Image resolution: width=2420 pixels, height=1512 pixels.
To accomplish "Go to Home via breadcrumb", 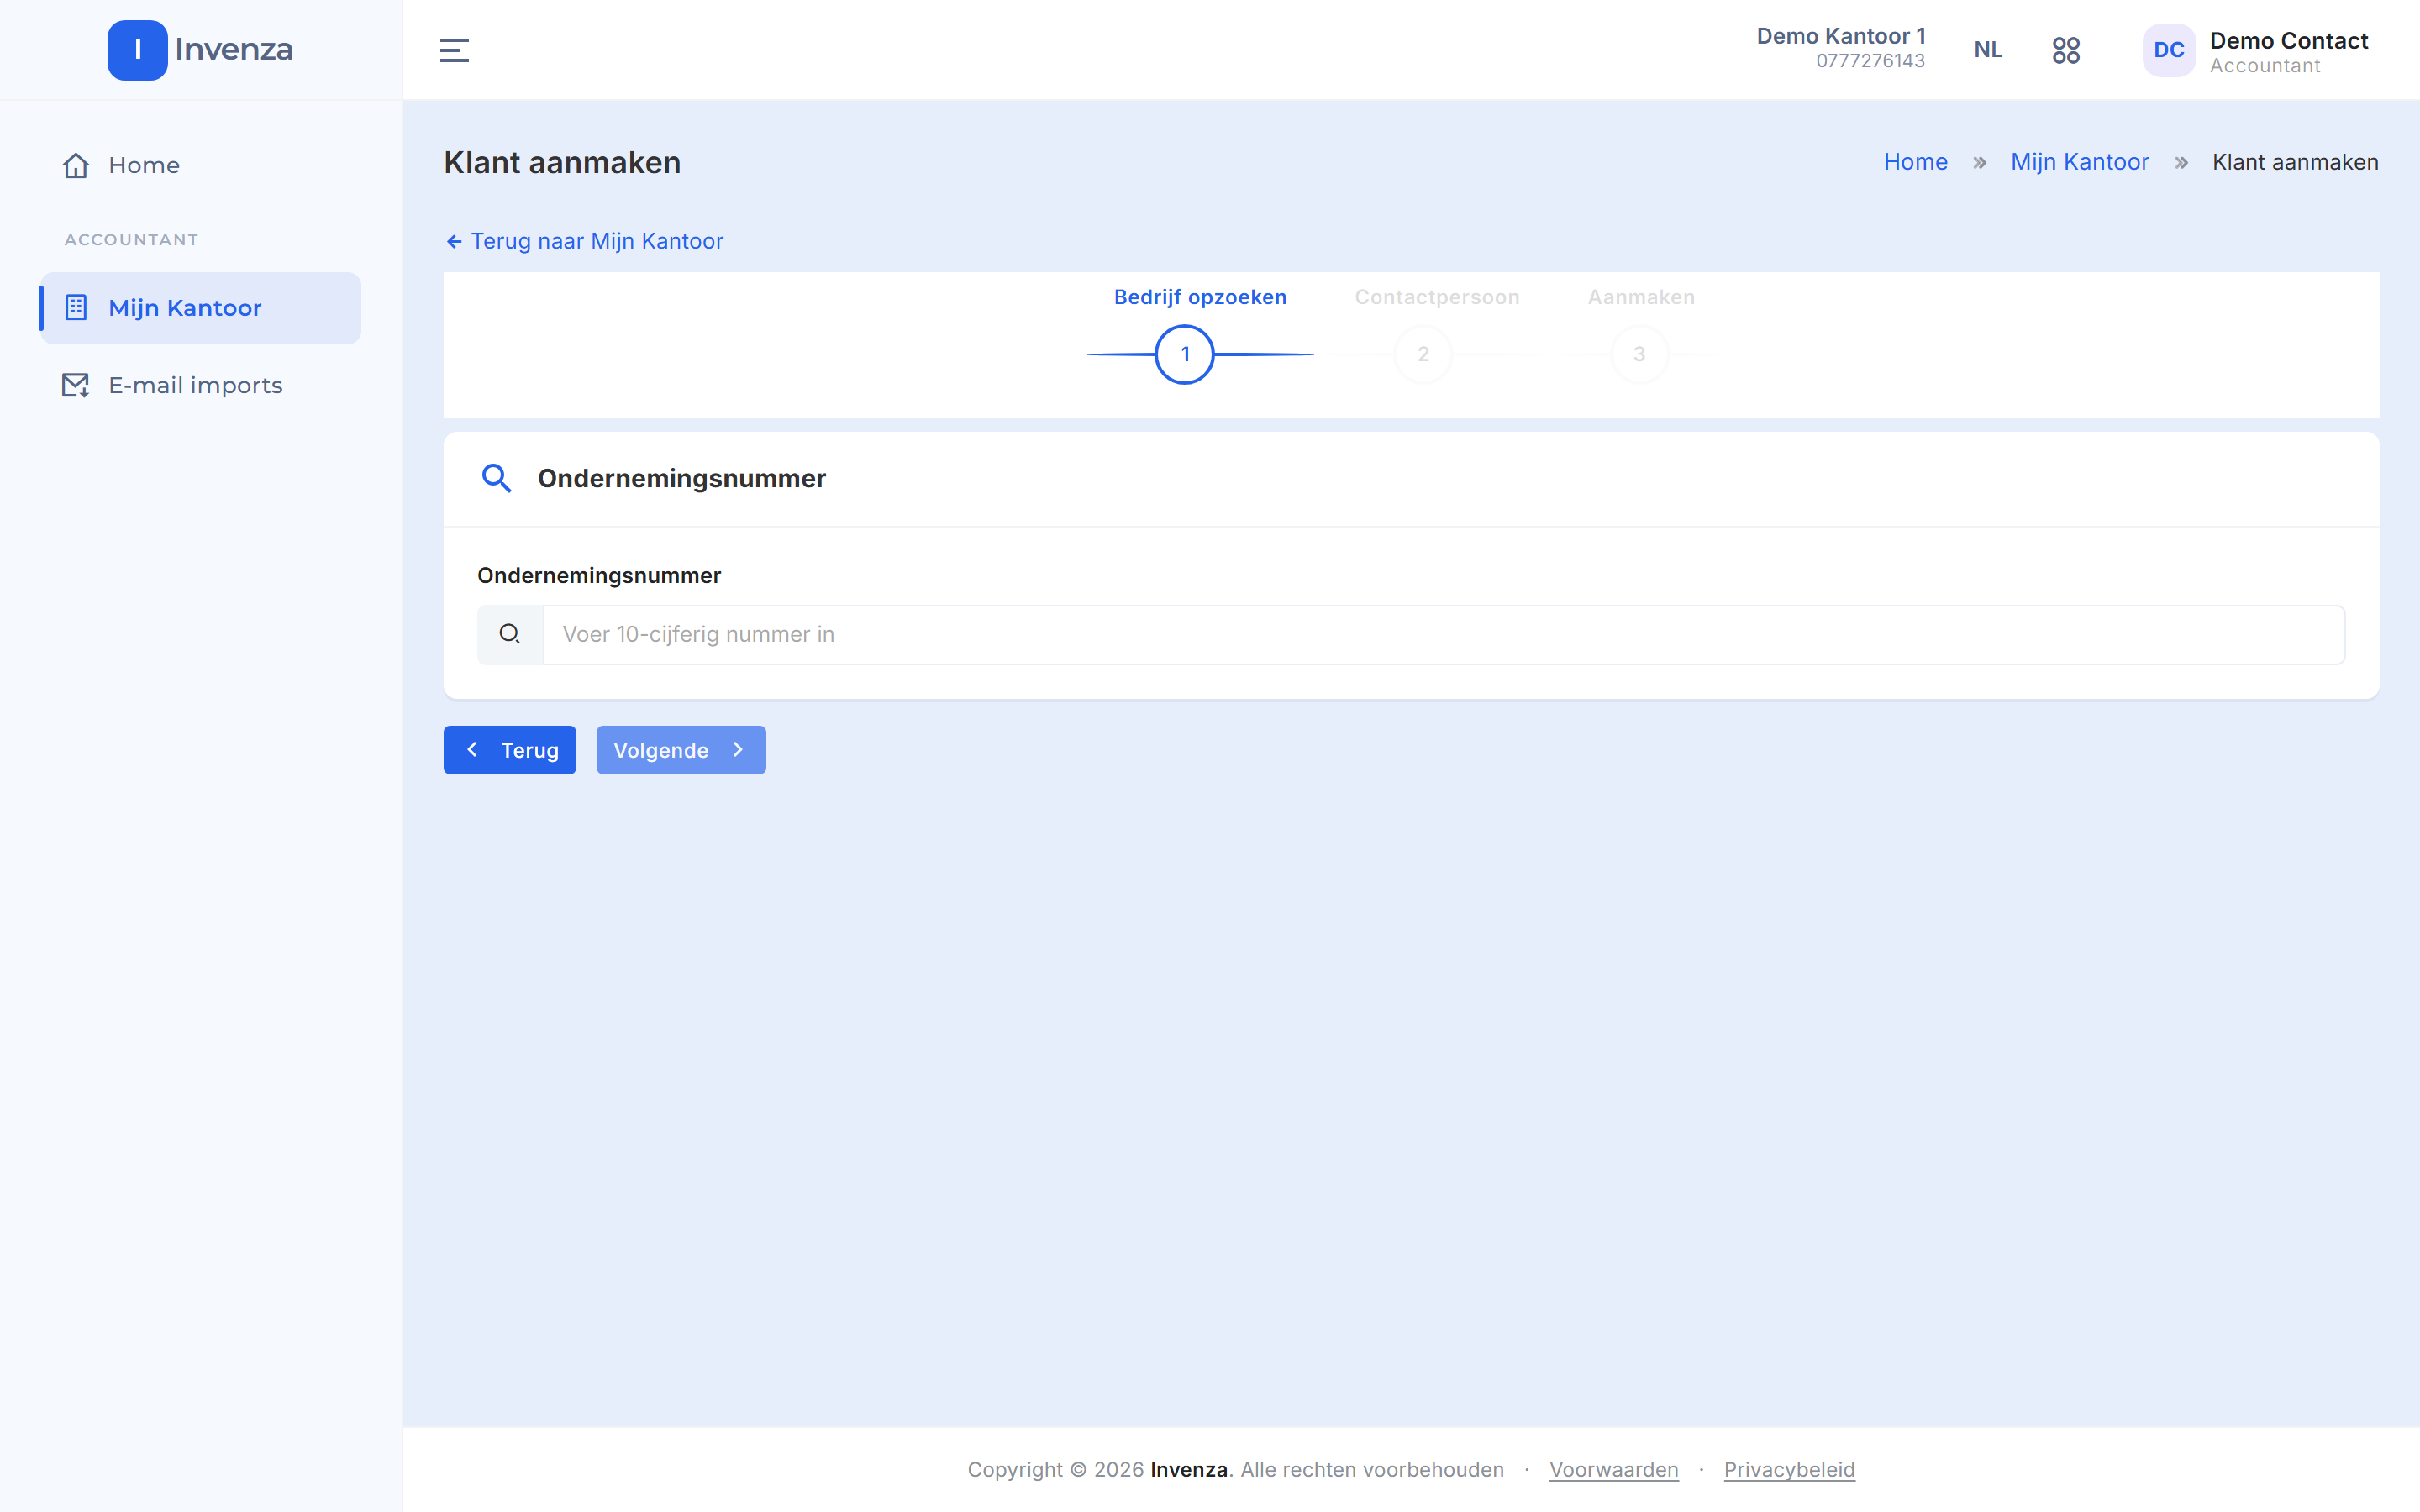I will click(1916, 162).
